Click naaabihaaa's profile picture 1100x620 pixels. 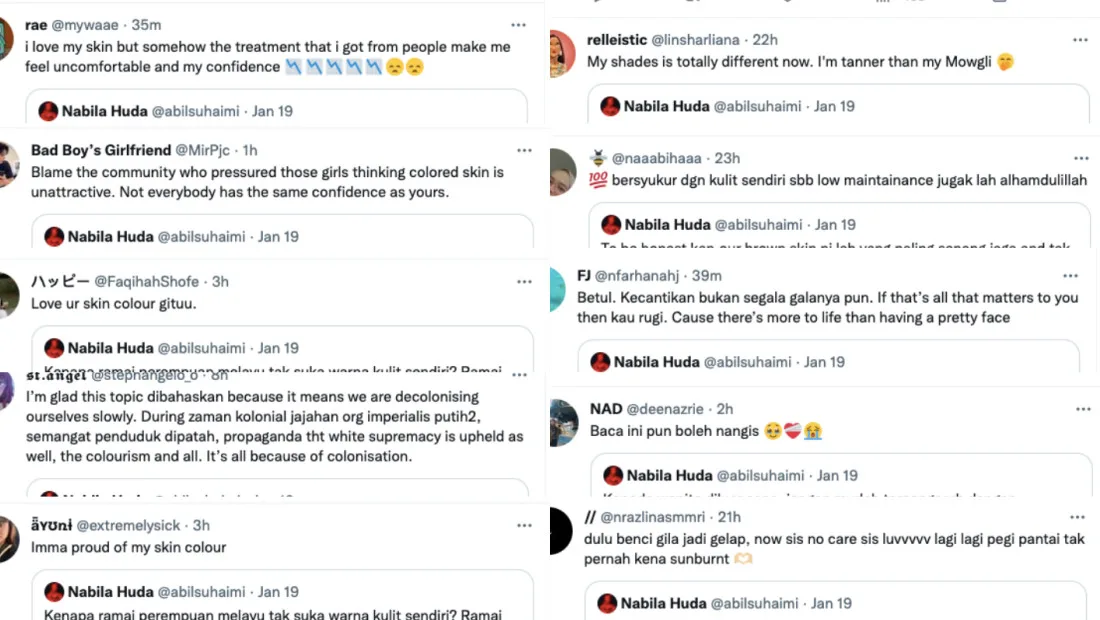pyautogui.click(x=563, y=170)
